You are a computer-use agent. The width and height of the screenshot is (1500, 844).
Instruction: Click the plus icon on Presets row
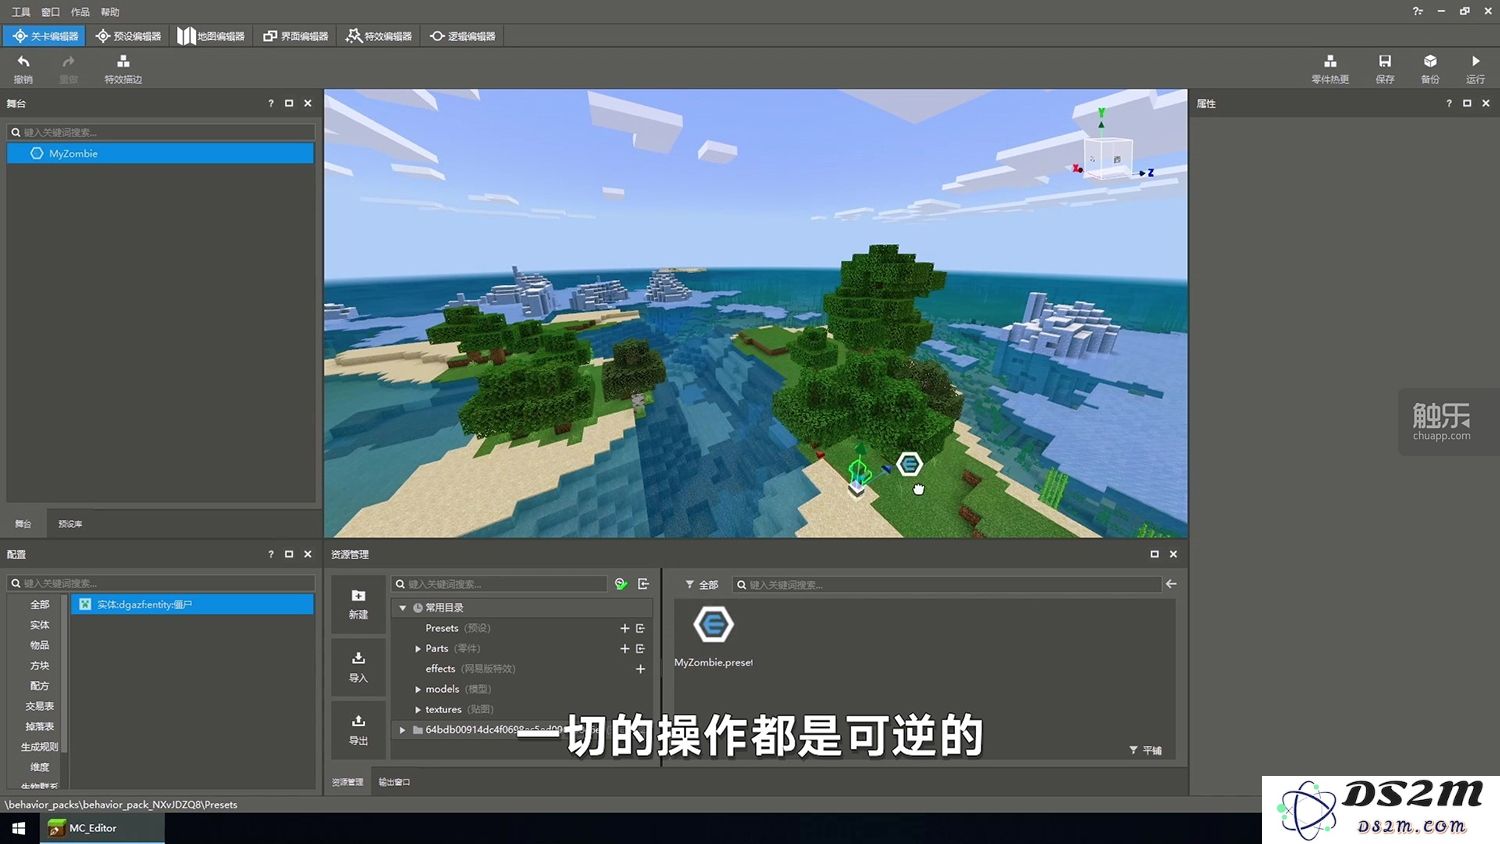point(625,629)
